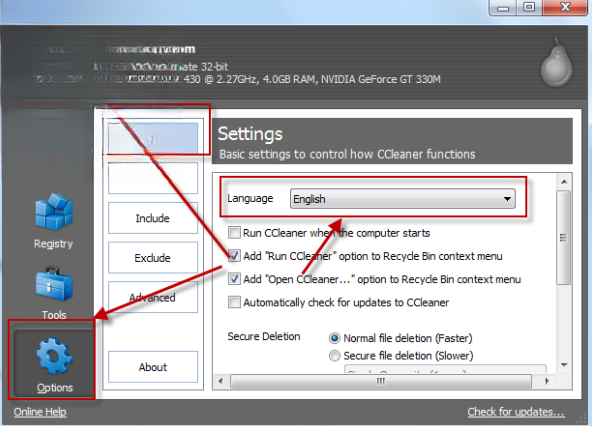Open the Online Help link

[x=40, y=412]
